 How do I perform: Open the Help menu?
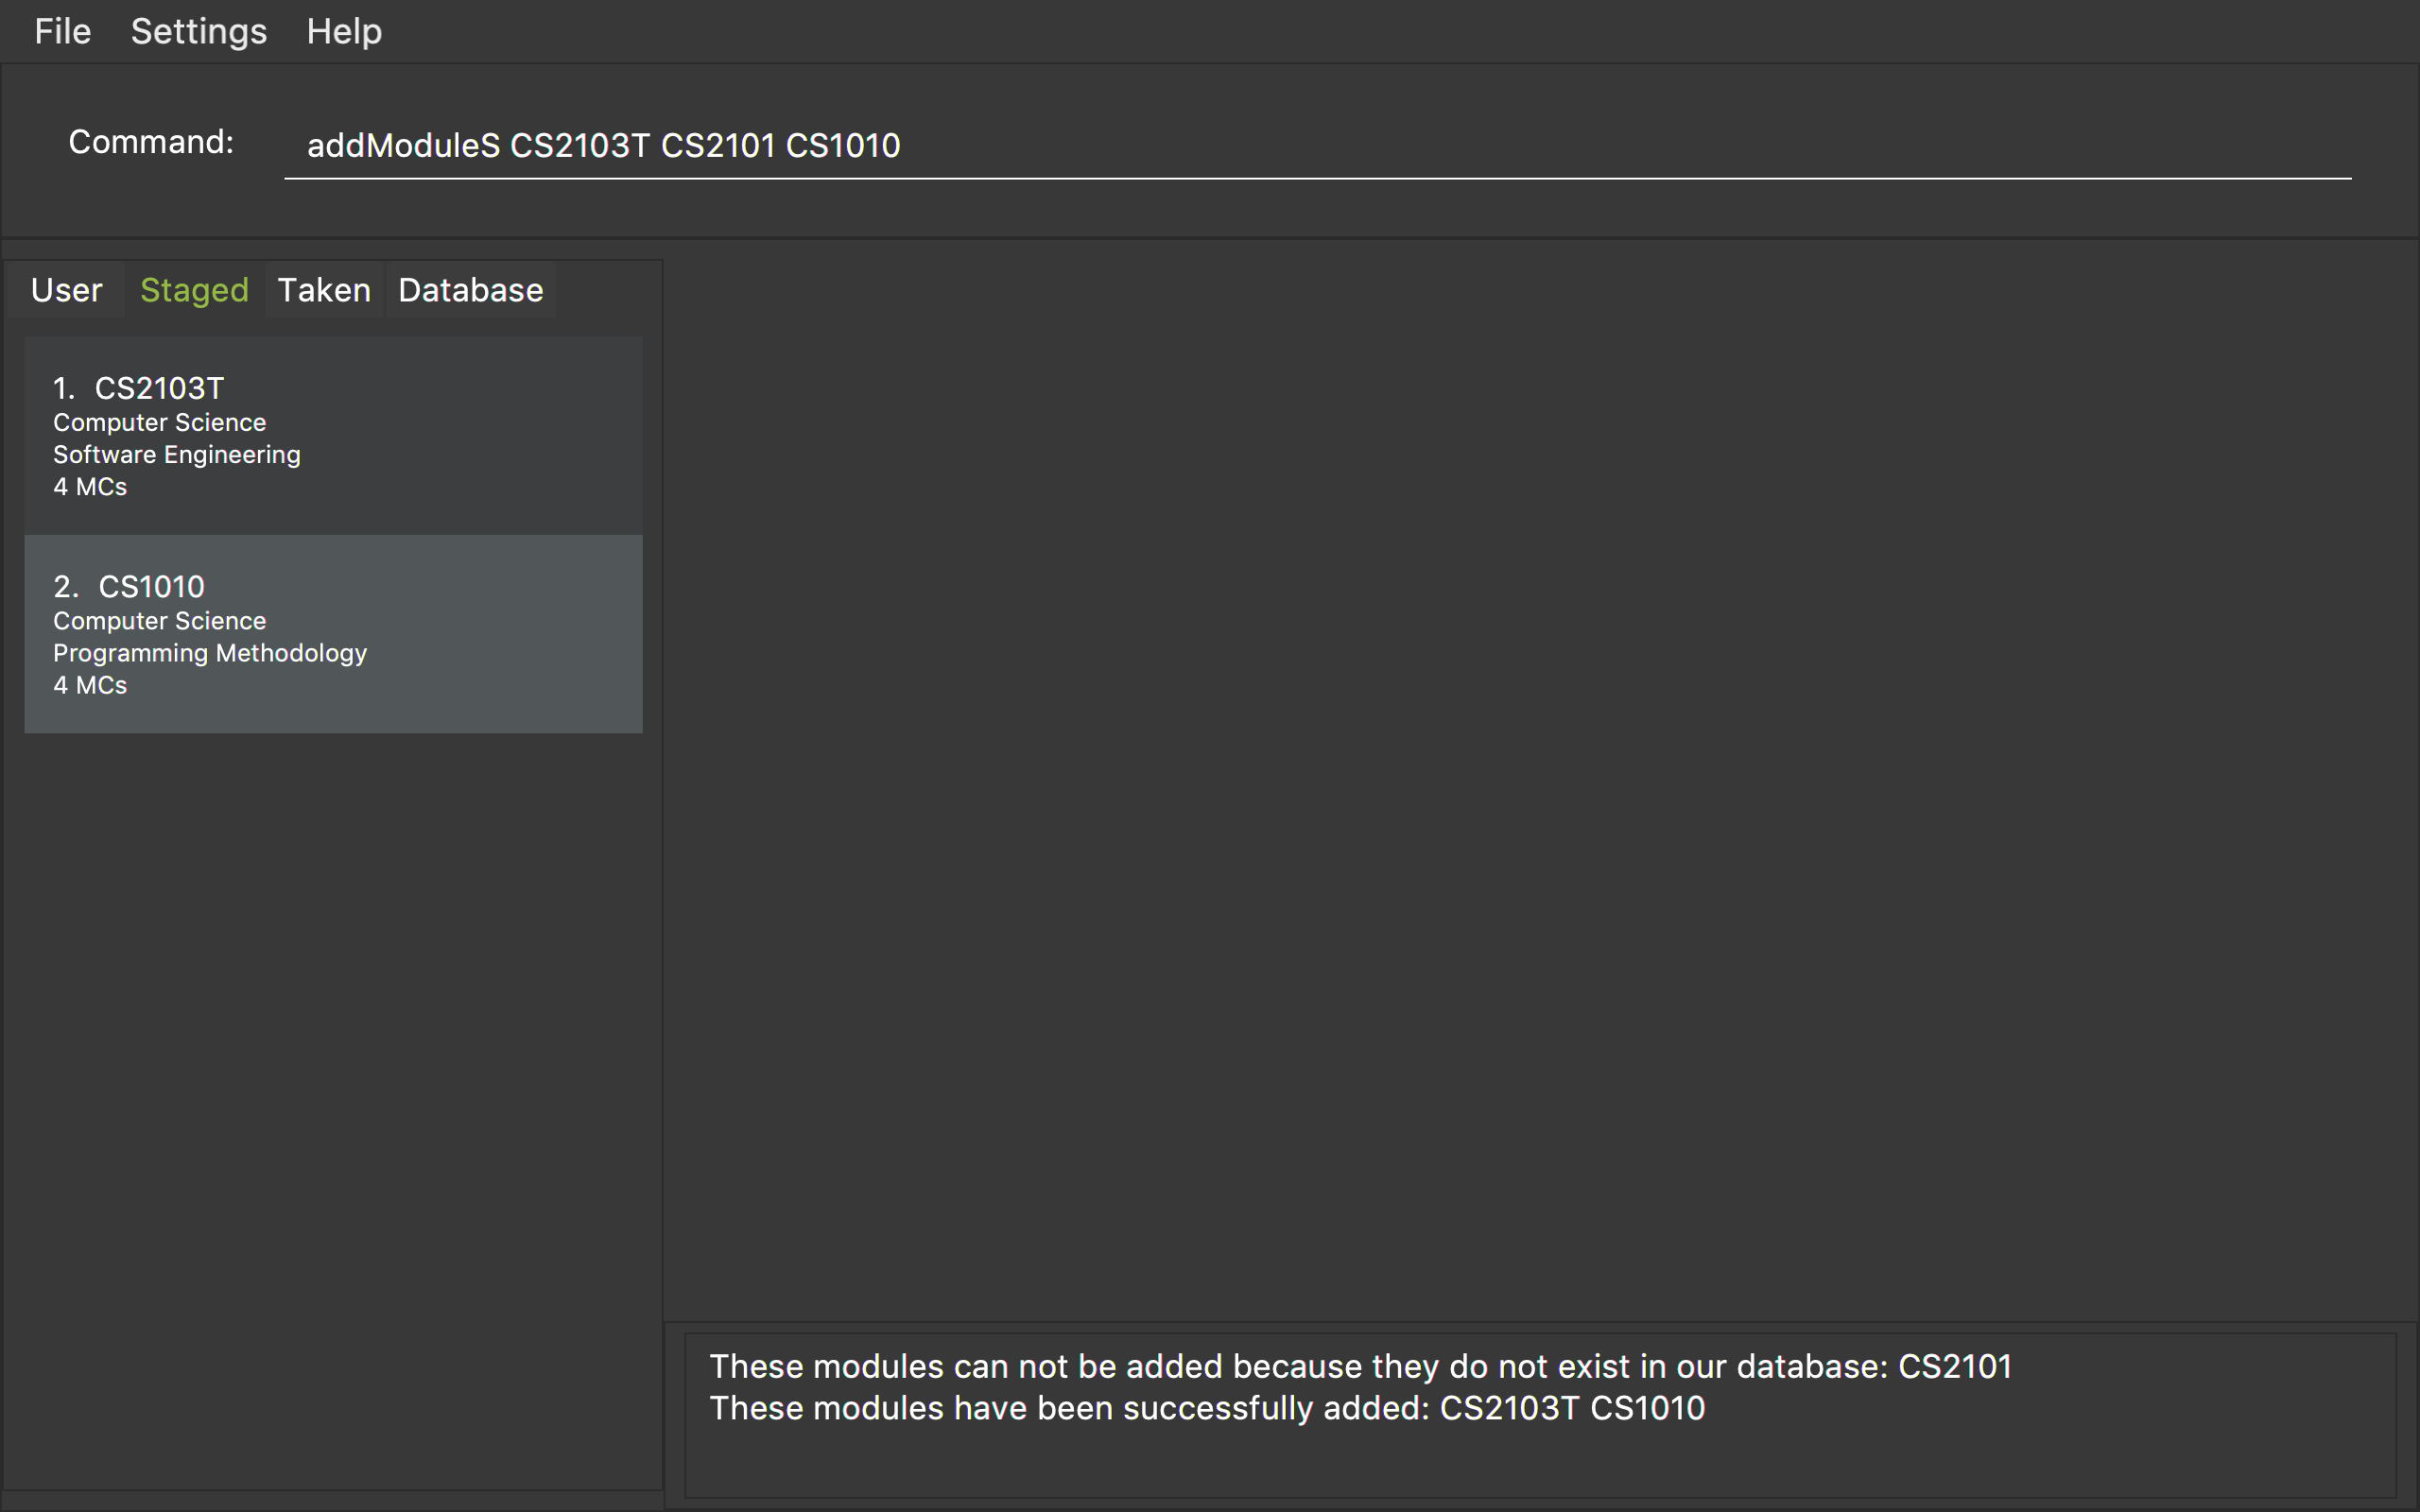pyautogui.click(x=344, y=31)
